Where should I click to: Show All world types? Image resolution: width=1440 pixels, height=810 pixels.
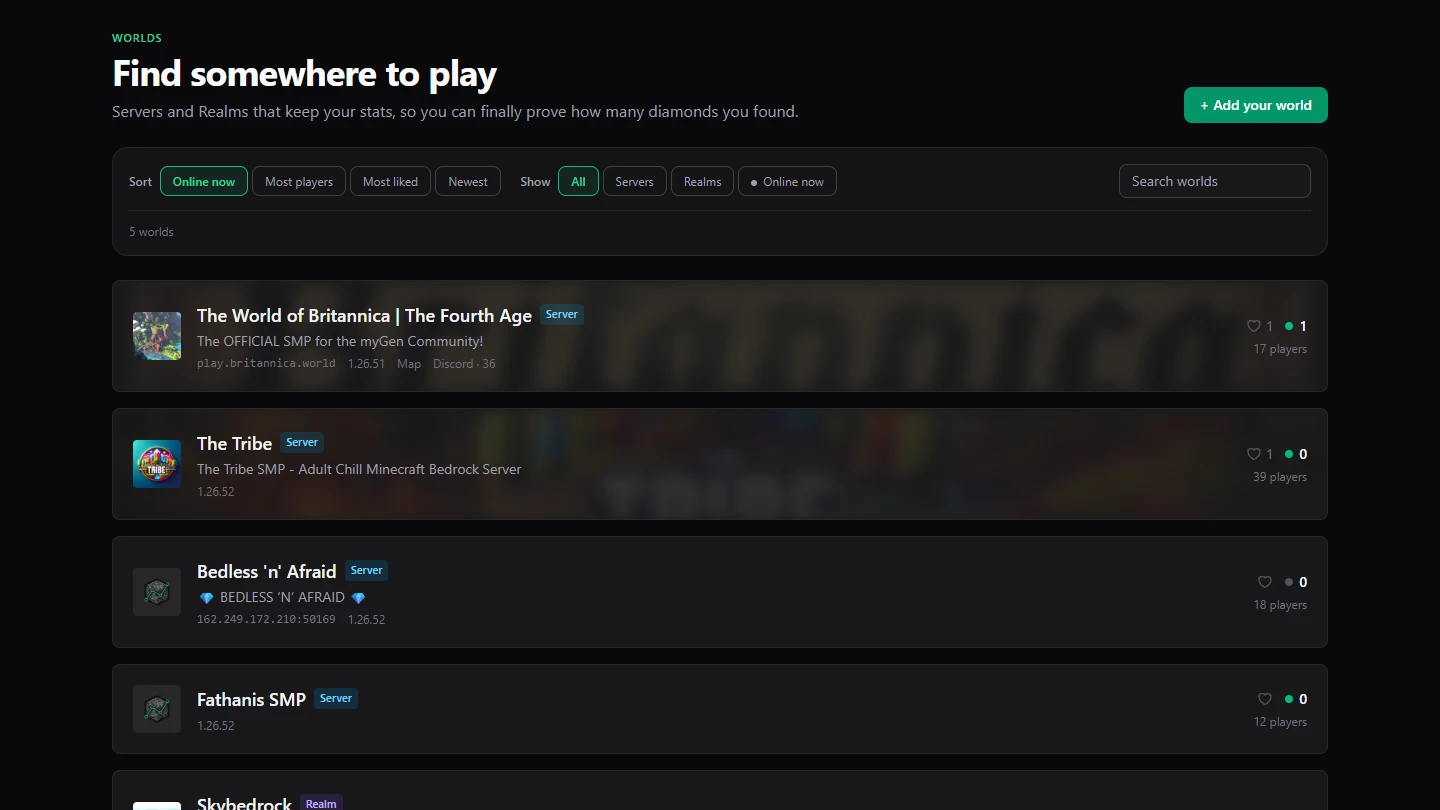578,181
